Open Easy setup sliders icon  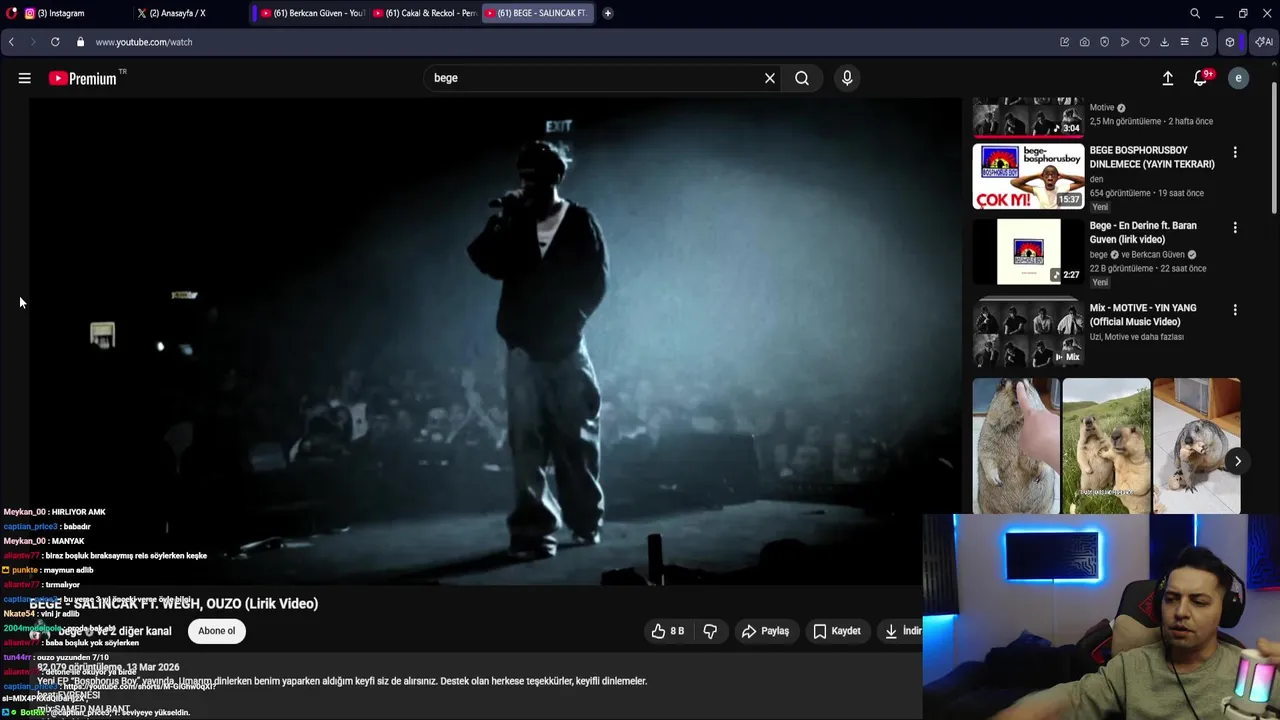click(x=1184, y=42)
